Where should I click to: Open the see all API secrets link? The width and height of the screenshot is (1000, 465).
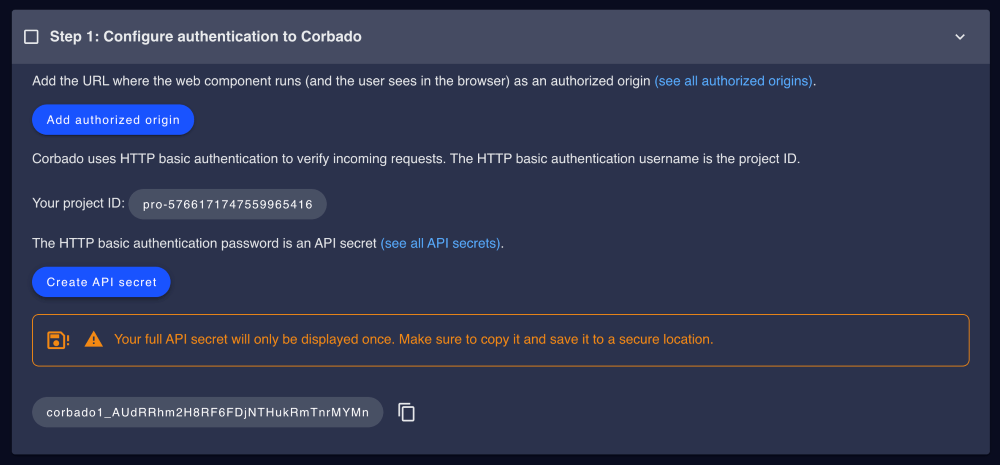click(441, 244)
